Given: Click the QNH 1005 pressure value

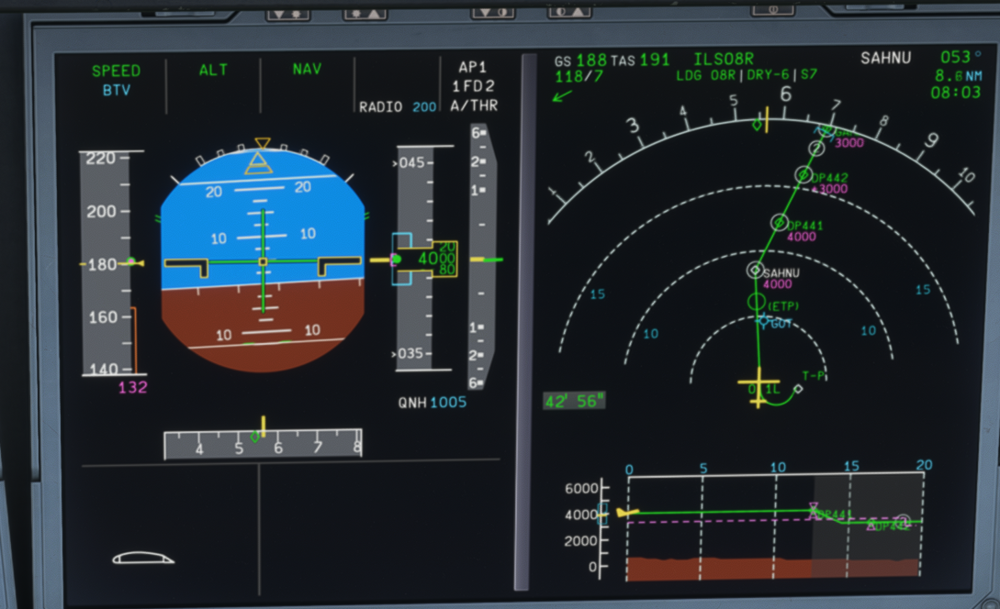Looking at the screenshot, I should tap(432, 402).
